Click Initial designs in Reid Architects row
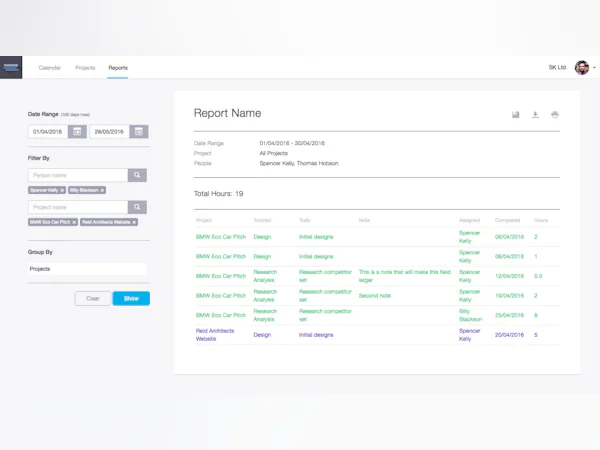 tap(316, 335)
